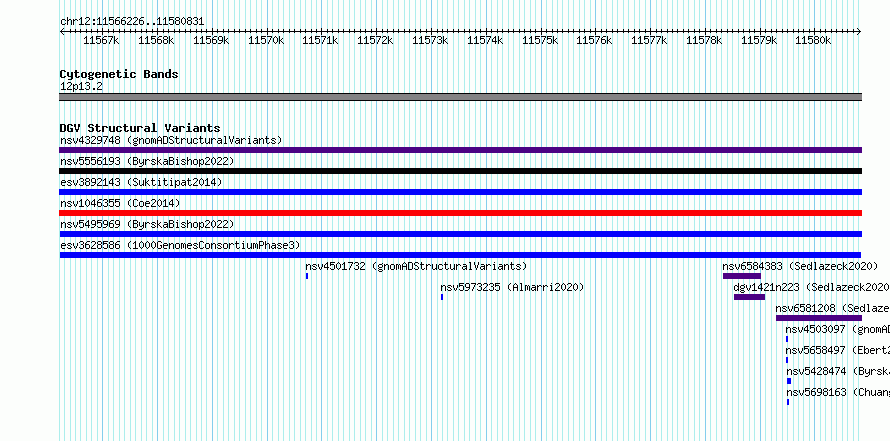Click the purple nsv6581208 variant bar
This screenshot has width=890, height=441.
click(x=818, y=318)
